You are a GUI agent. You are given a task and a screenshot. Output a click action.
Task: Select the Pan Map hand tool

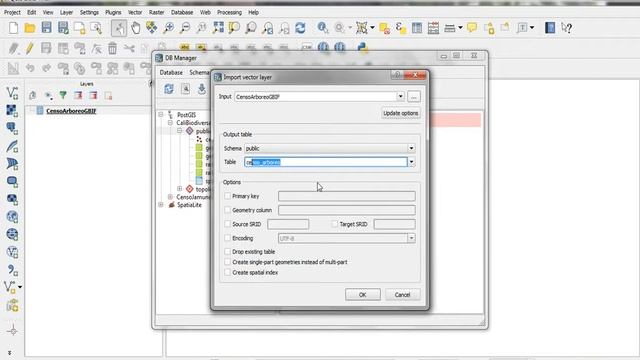(x=136, y=28)
